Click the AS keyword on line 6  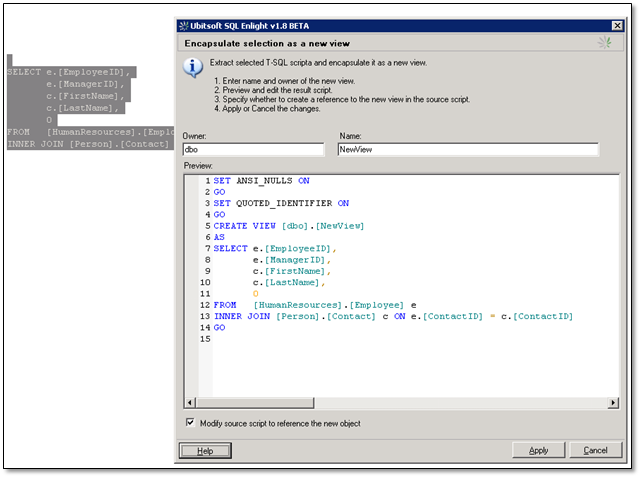pos(219,237)
